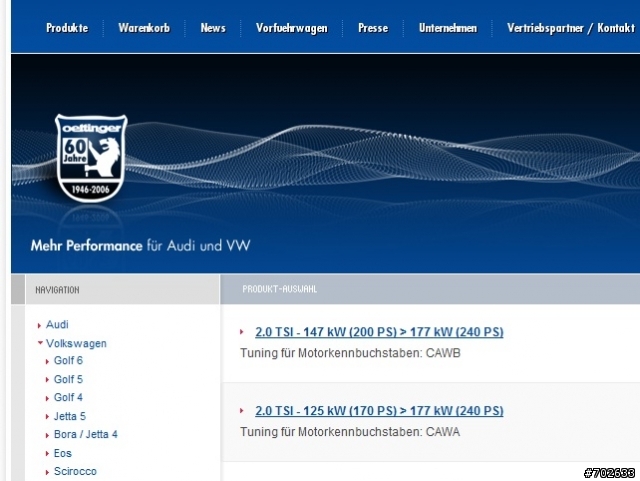Click the PRODUKT-AUSWAHL panel header
Screen dimensions: 640x481
tap(430, 289)
